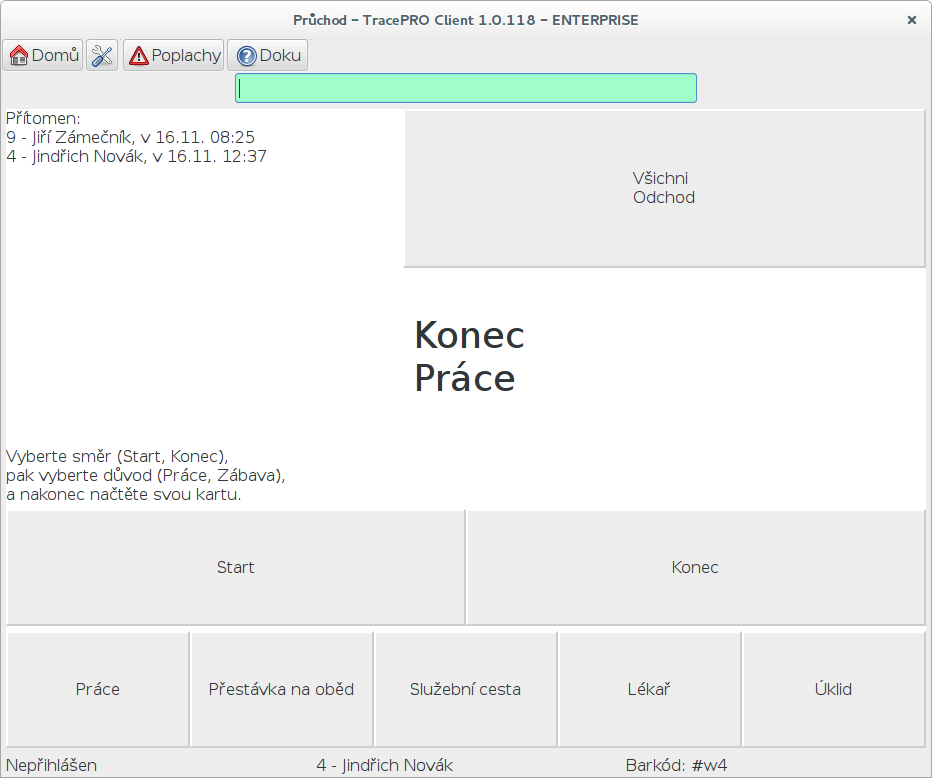Open the tools wrench and screwdriver icon

[102, 55]
